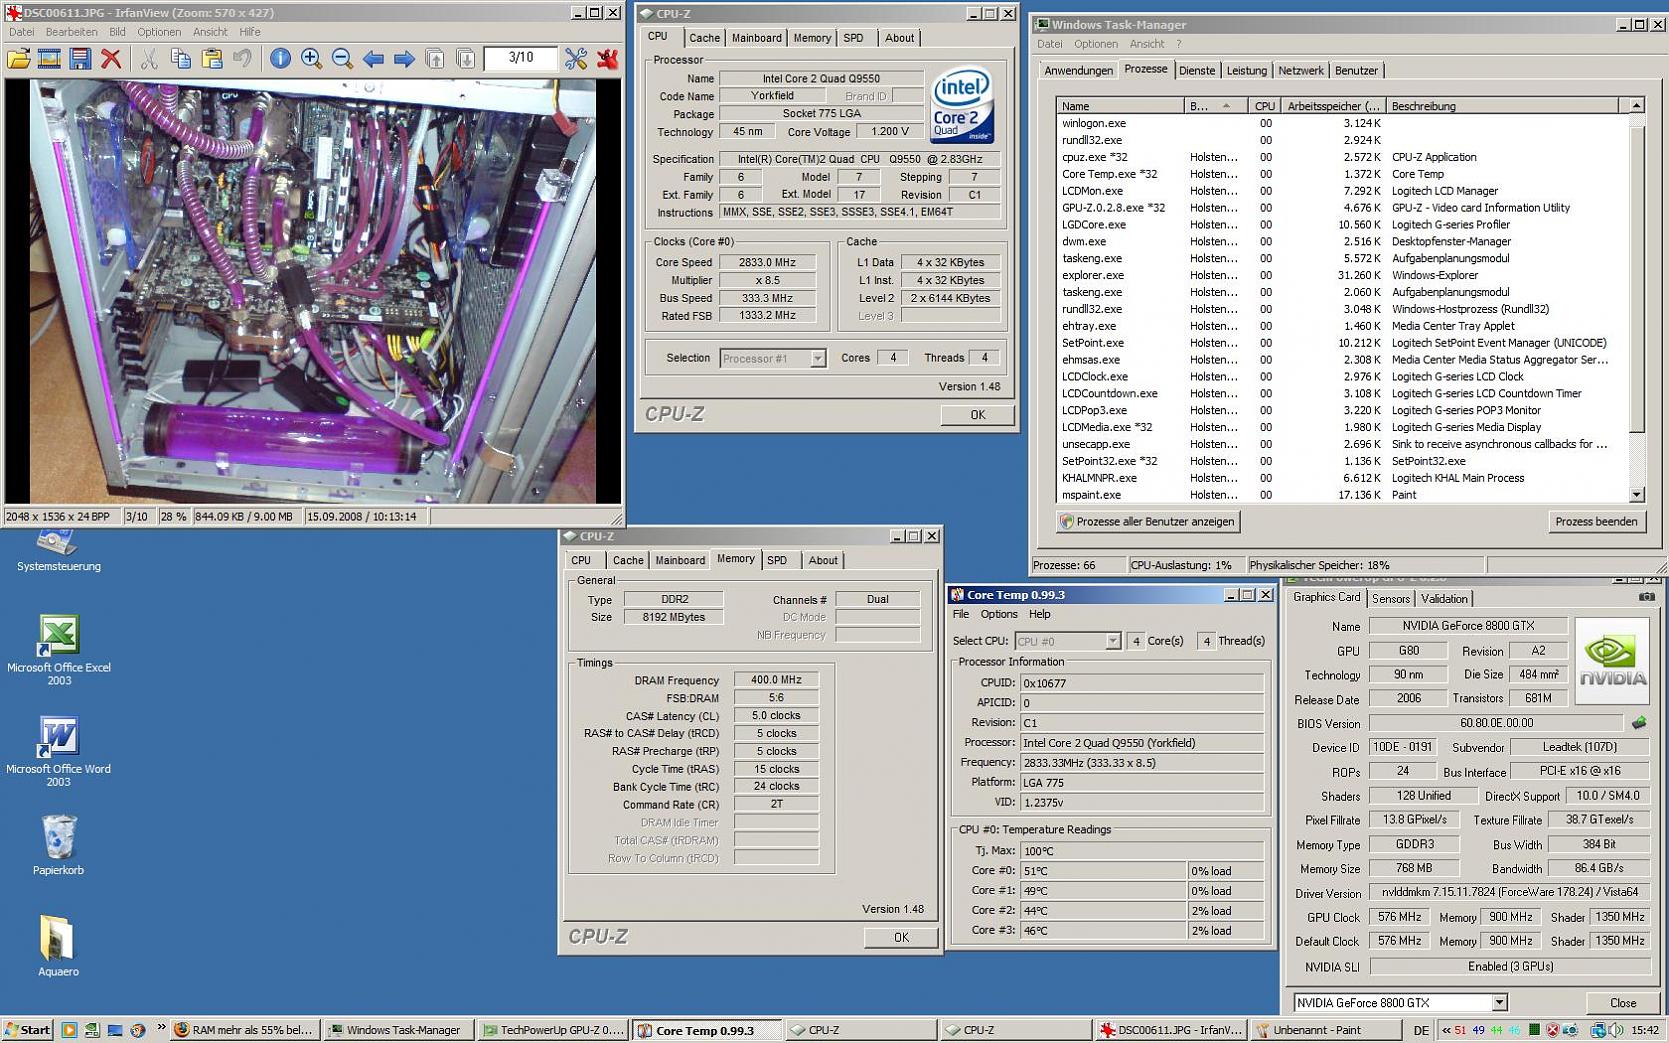Image resolution: width=1669 pixels, height=1043 pixels.
Task: Click the red Delete X icon in IrfanView
Action: tap(111, 59)
